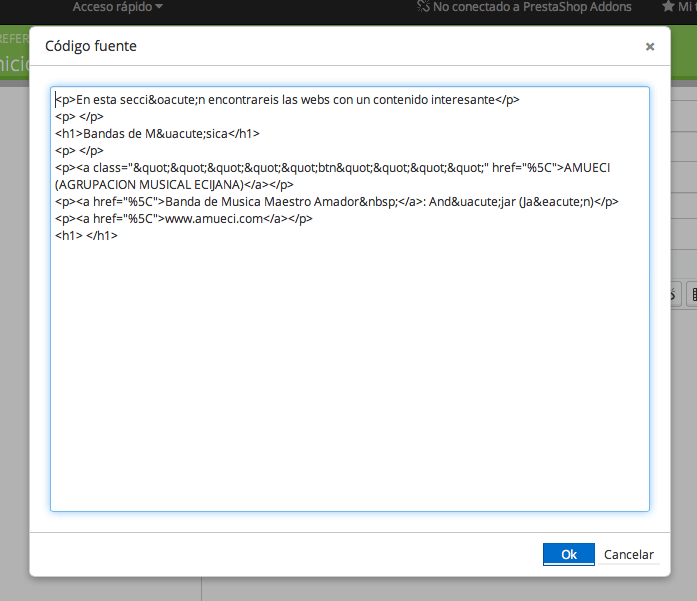Image resolution: width=697 pixels, height=601 pixels.
Task: Click 'No conectado a PrestaShop Addons'
Action: (532, 7)
